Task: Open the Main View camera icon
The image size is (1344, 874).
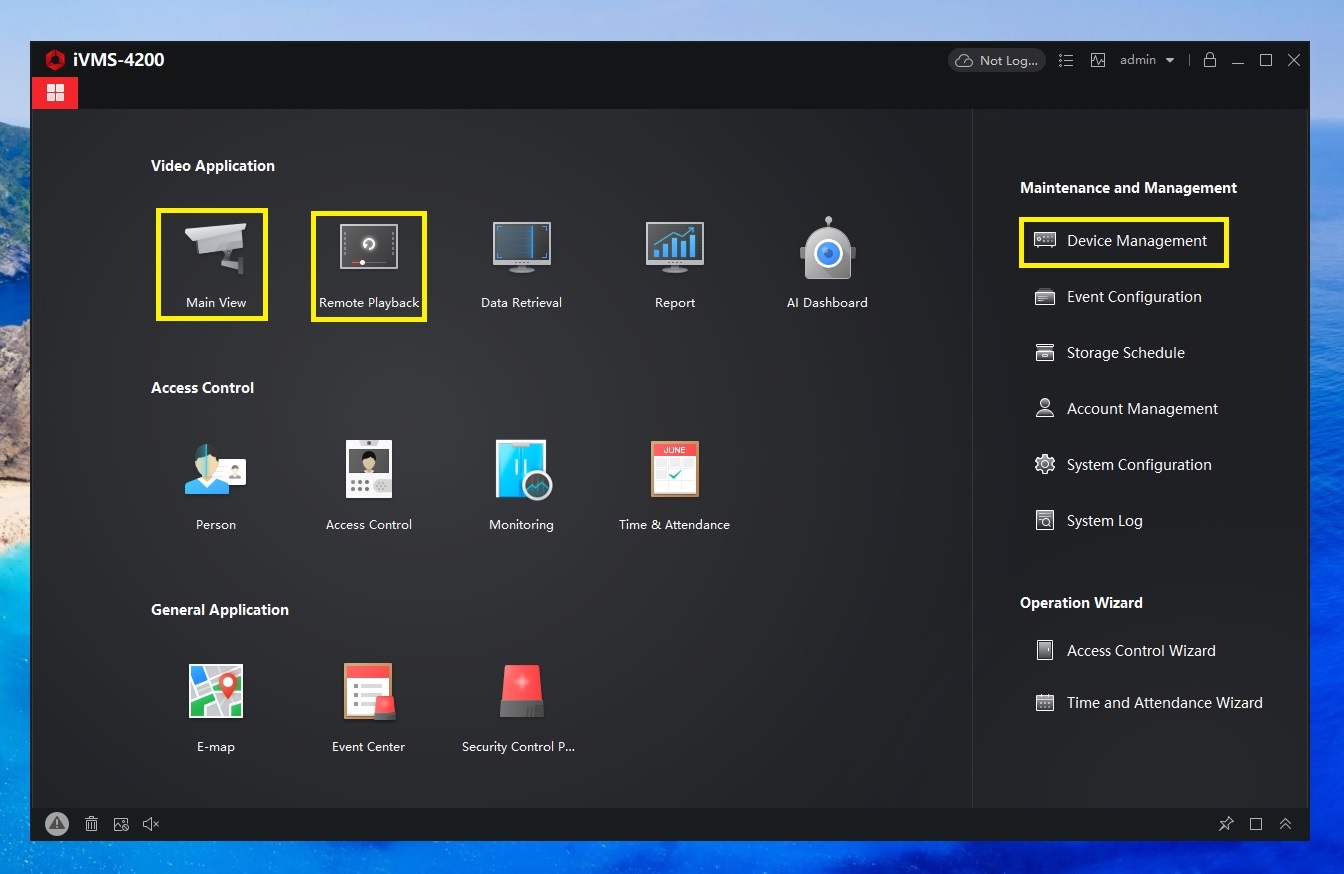Action: [x=215, y=249]
